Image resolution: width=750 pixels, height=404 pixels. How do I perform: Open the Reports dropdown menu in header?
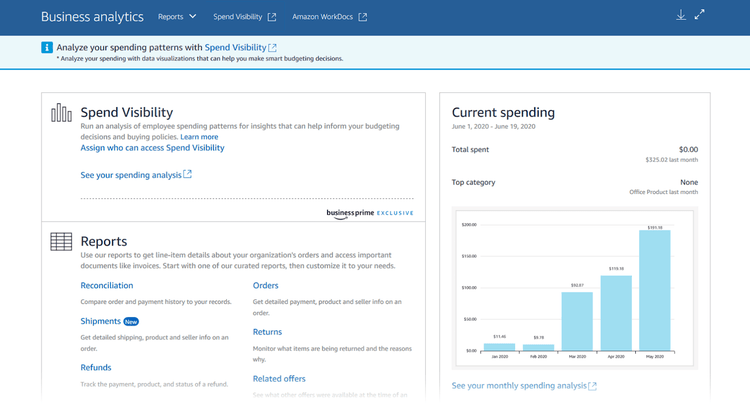click(177, 17)
